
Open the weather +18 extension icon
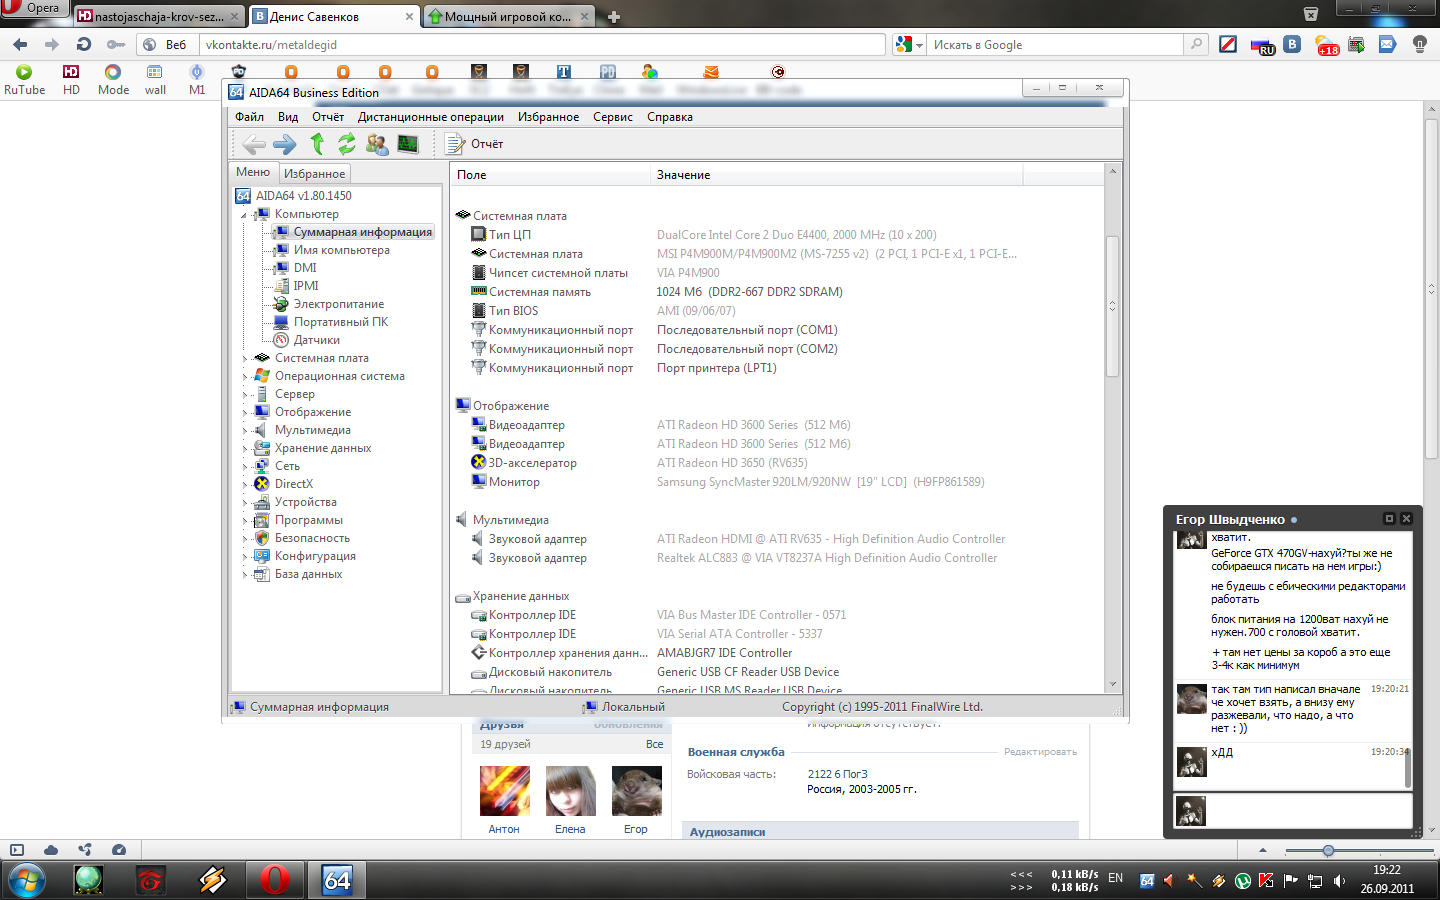1326,45
